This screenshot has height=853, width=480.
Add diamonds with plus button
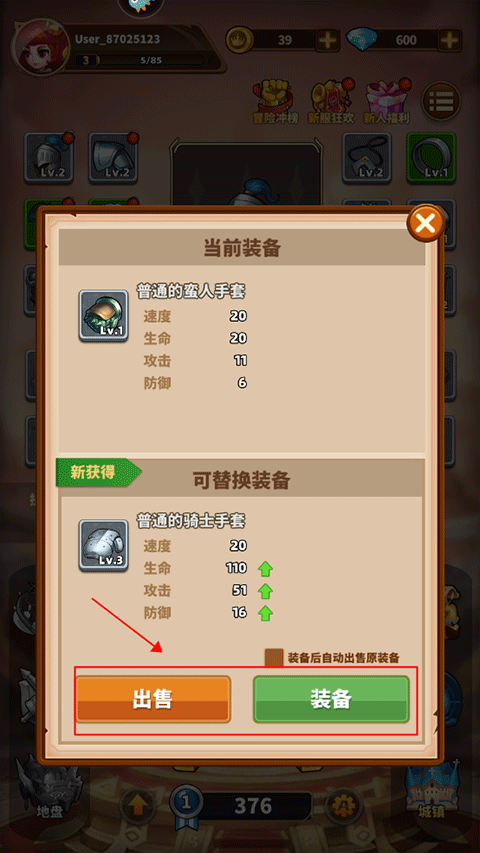pos(449,40)
